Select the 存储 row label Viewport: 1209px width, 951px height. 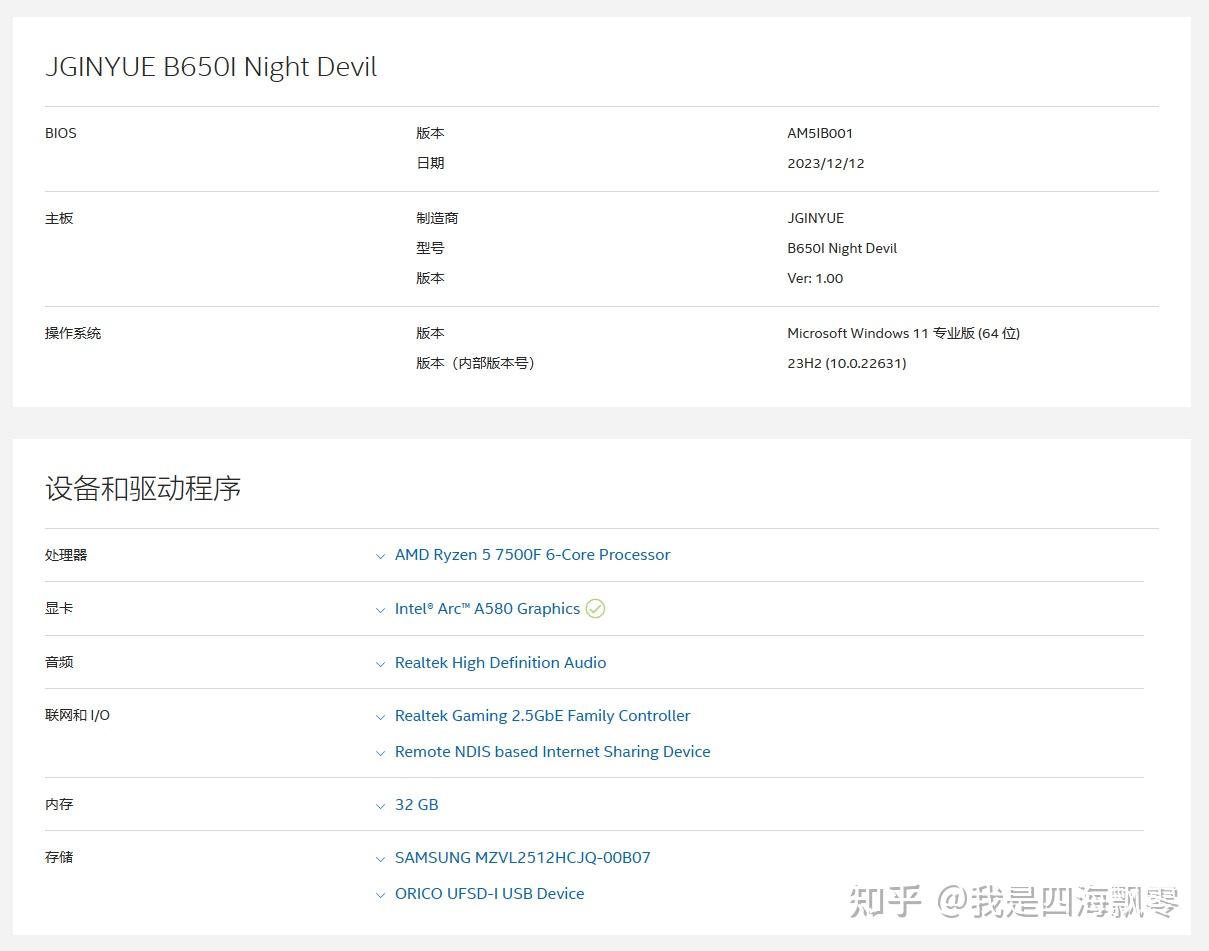[59, 857]
